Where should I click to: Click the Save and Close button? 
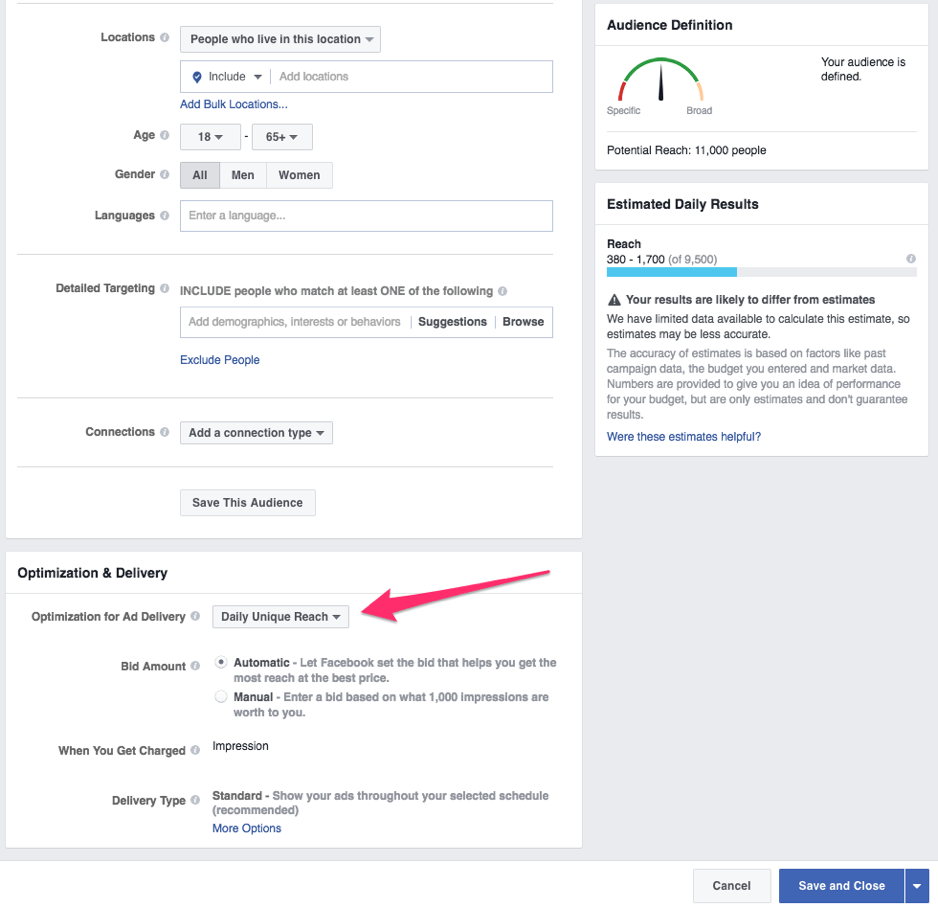841,886
